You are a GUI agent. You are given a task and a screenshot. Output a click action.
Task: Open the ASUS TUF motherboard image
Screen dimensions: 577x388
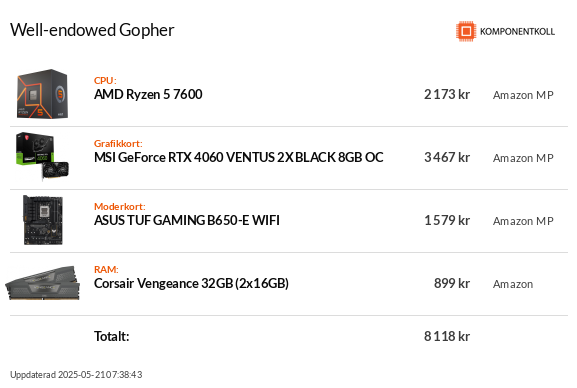click(43, 220)
